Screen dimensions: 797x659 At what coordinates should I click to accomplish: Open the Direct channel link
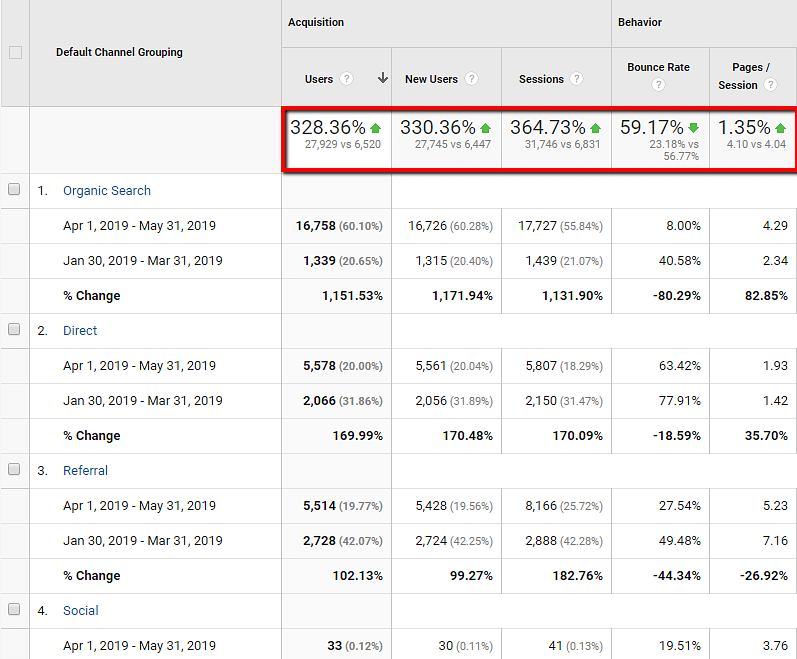80,331
